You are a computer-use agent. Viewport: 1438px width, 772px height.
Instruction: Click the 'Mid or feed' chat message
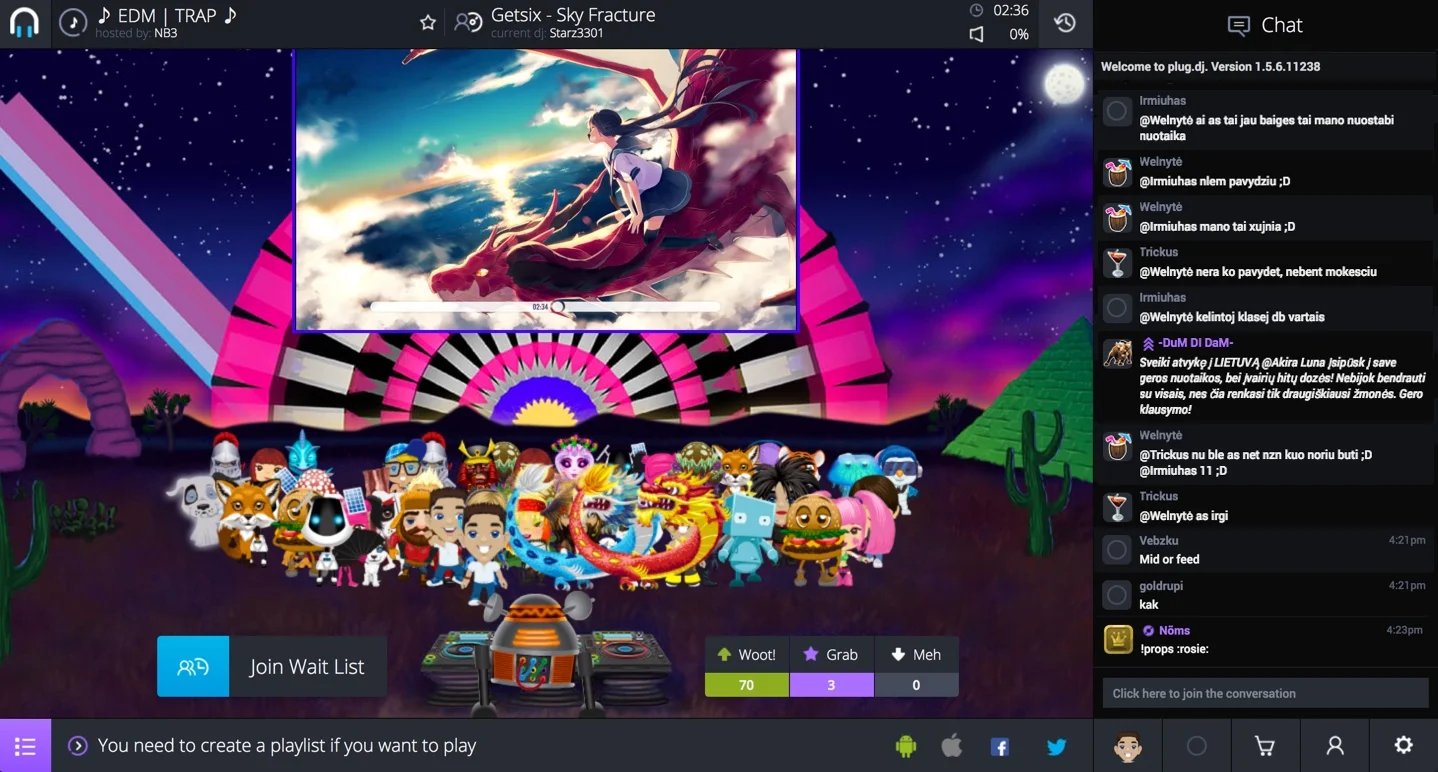1169,560
